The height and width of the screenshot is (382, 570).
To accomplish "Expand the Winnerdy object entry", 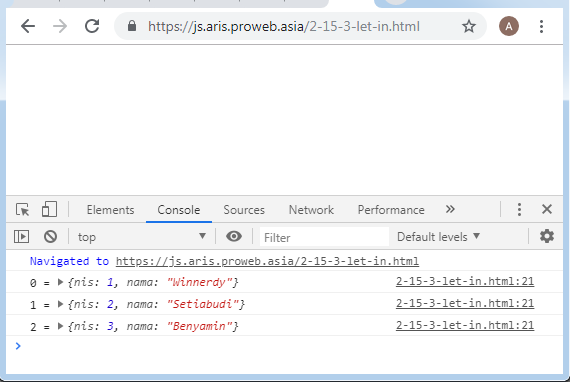I will click(61, 282).
